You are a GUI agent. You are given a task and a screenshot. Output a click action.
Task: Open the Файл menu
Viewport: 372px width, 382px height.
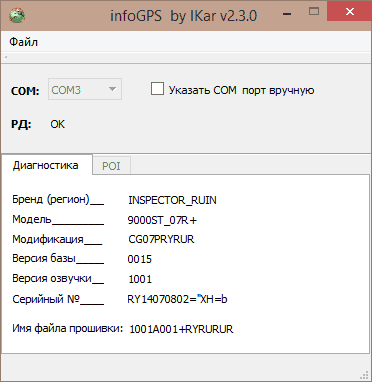pyautogui.click(x=23, y=42)
